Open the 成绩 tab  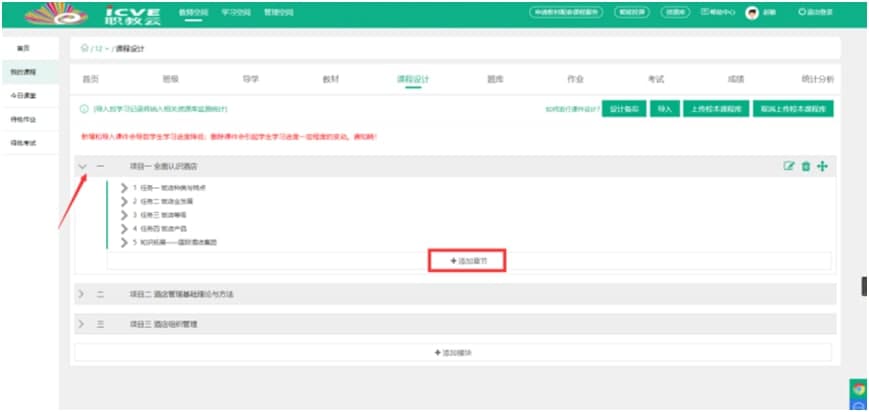pos(735,79)
